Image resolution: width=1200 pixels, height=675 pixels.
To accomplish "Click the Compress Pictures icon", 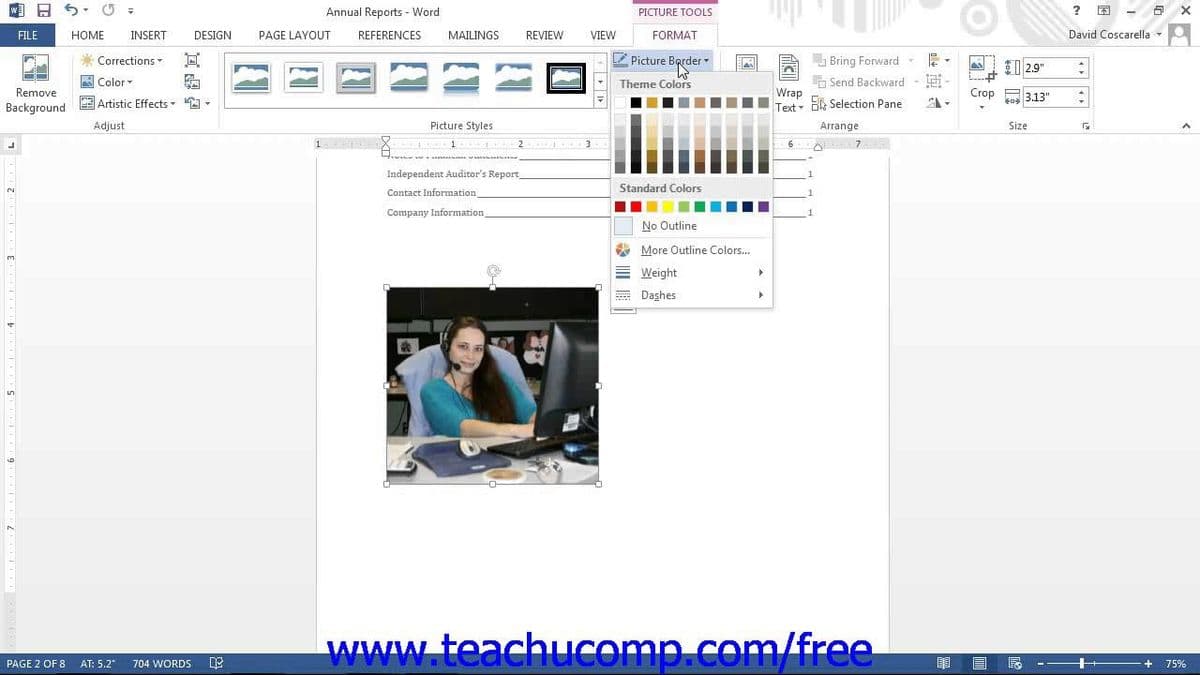I will 192,60.
